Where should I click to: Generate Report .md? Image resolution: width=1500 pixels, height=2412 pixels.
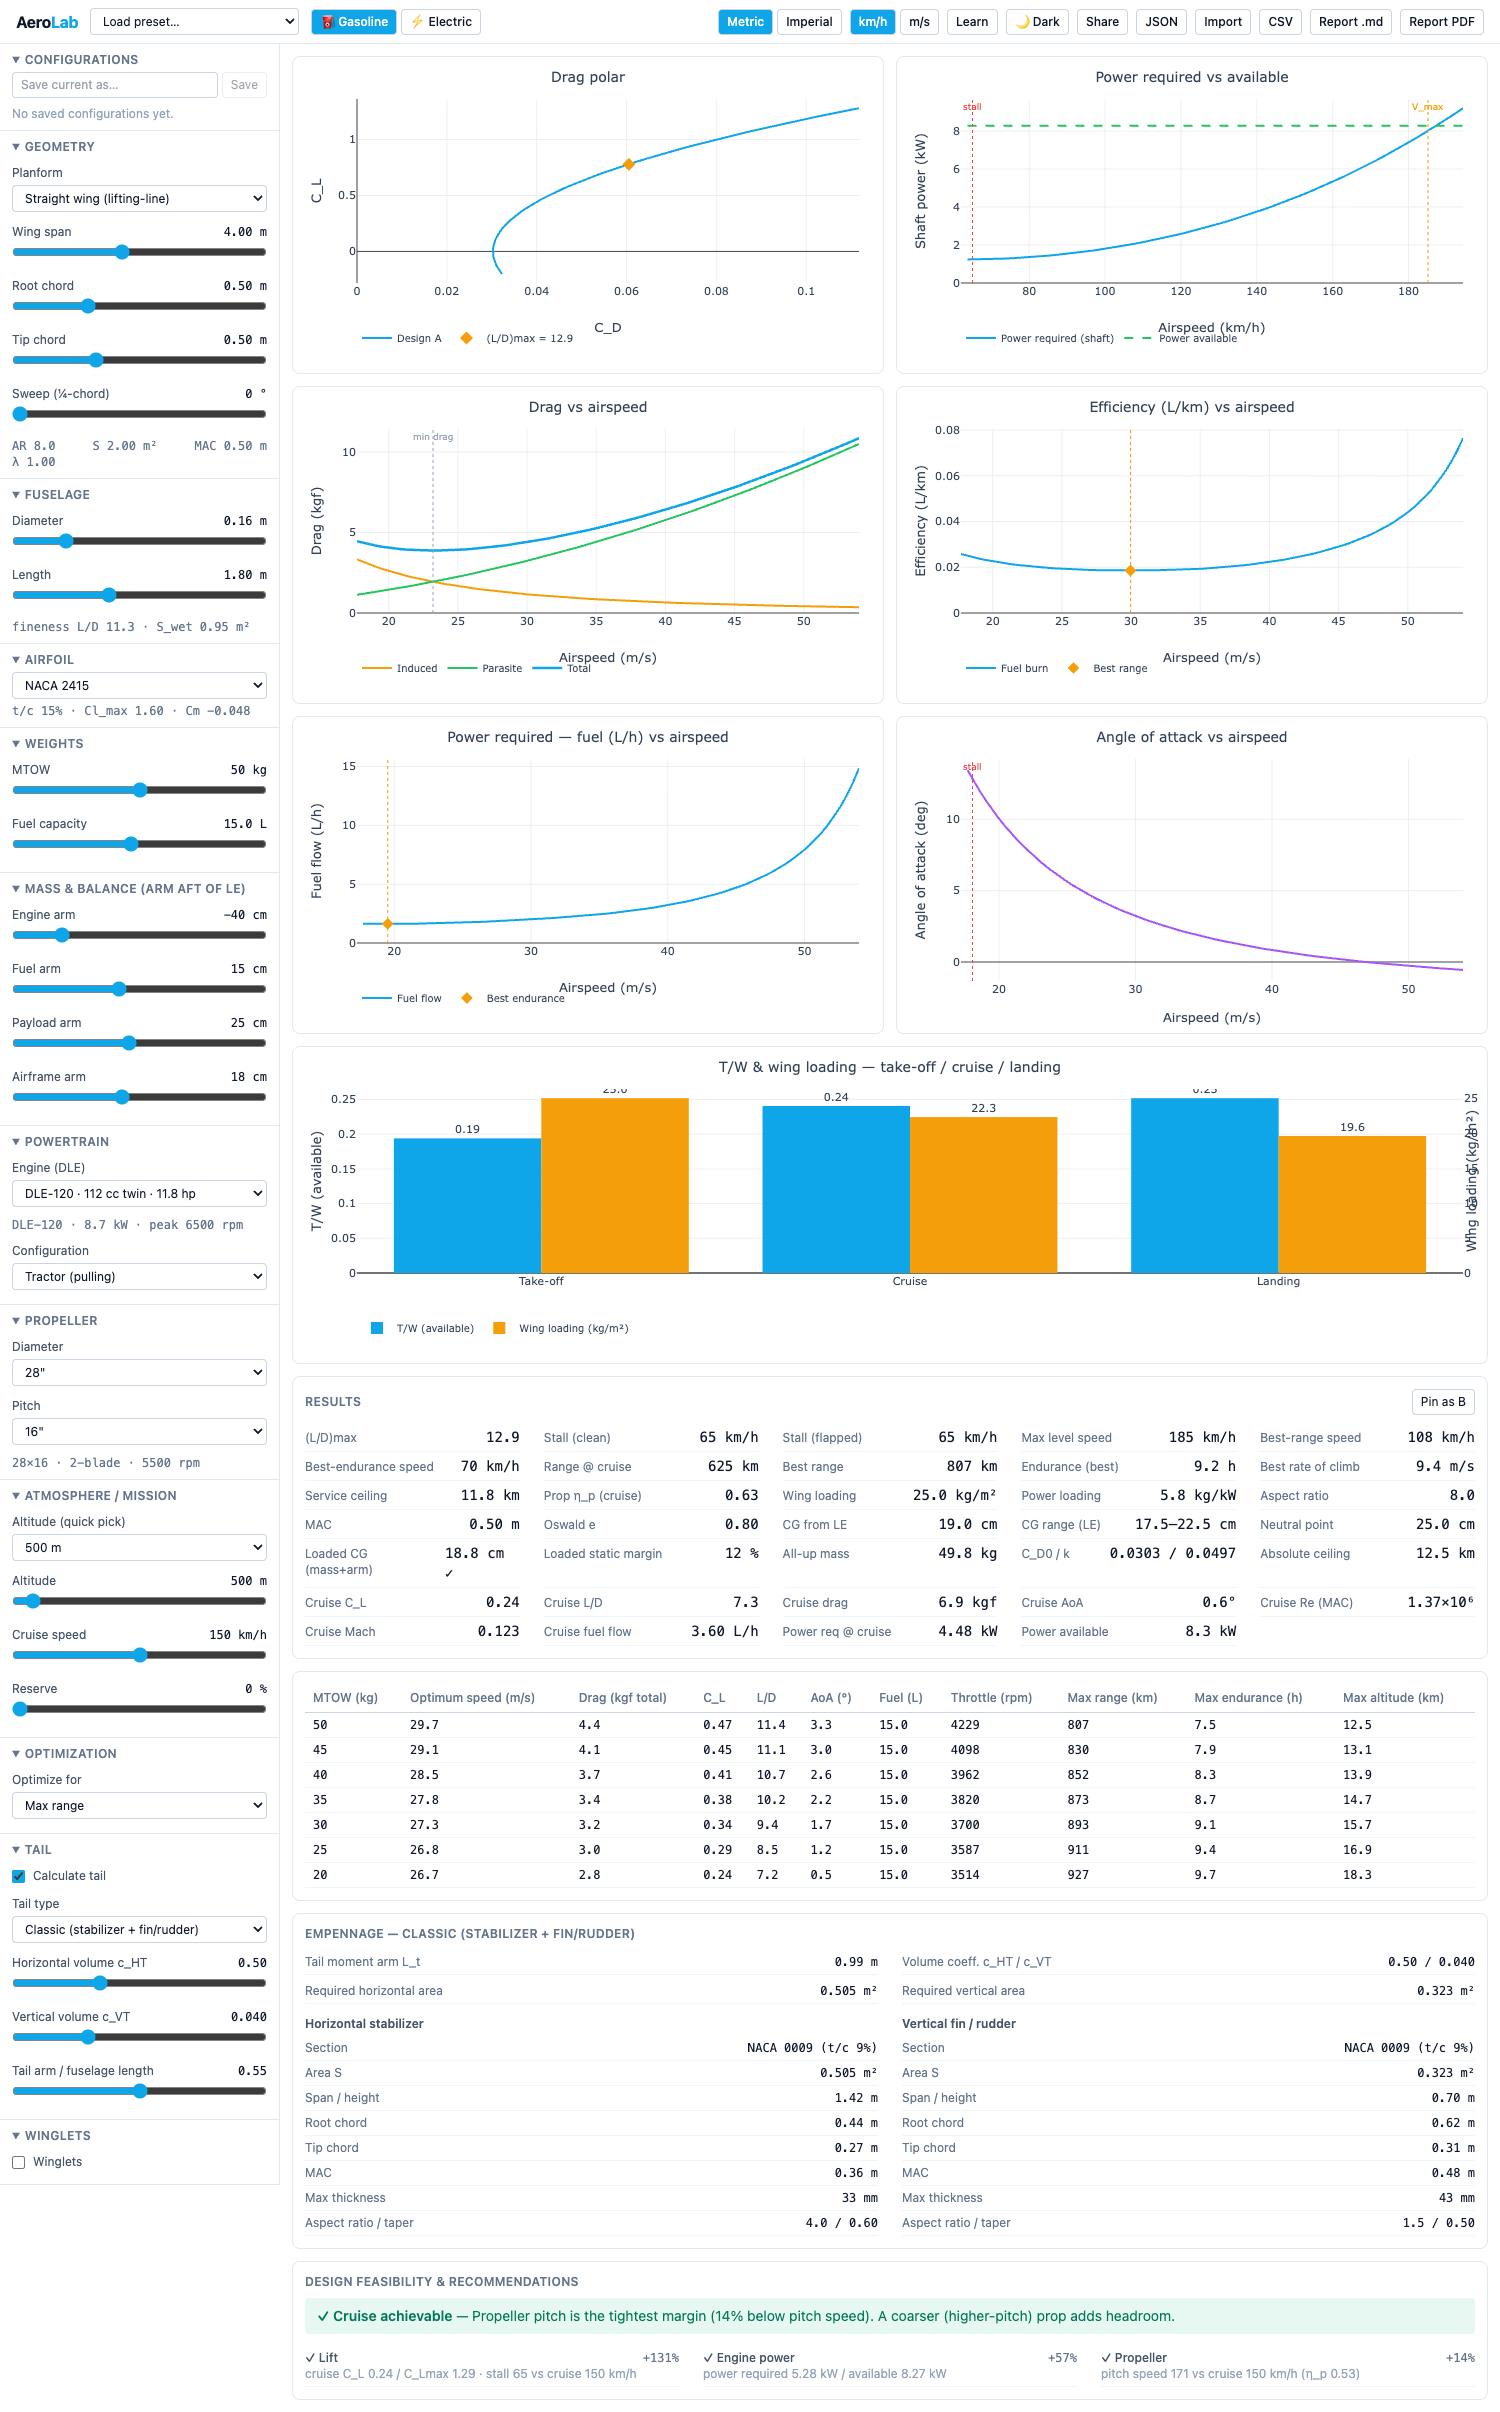point(1350,22)
